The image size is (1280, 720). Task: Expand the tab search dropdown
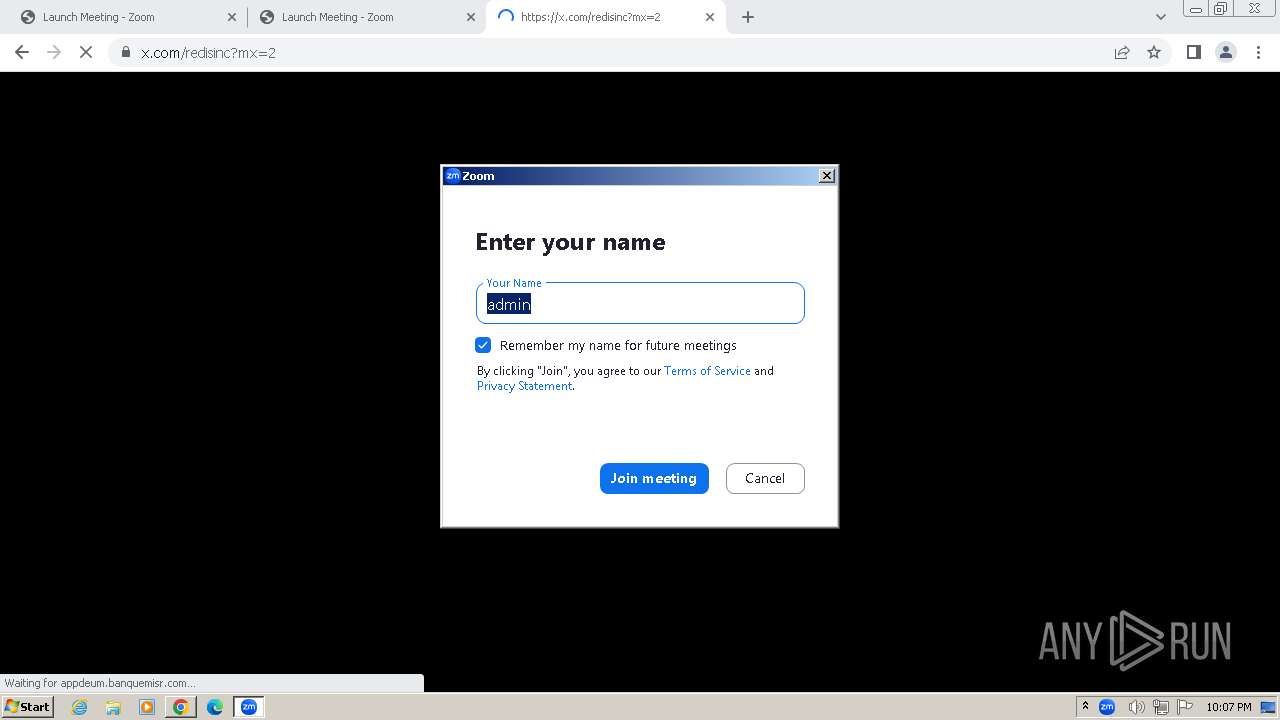(x=1160, y=17)
